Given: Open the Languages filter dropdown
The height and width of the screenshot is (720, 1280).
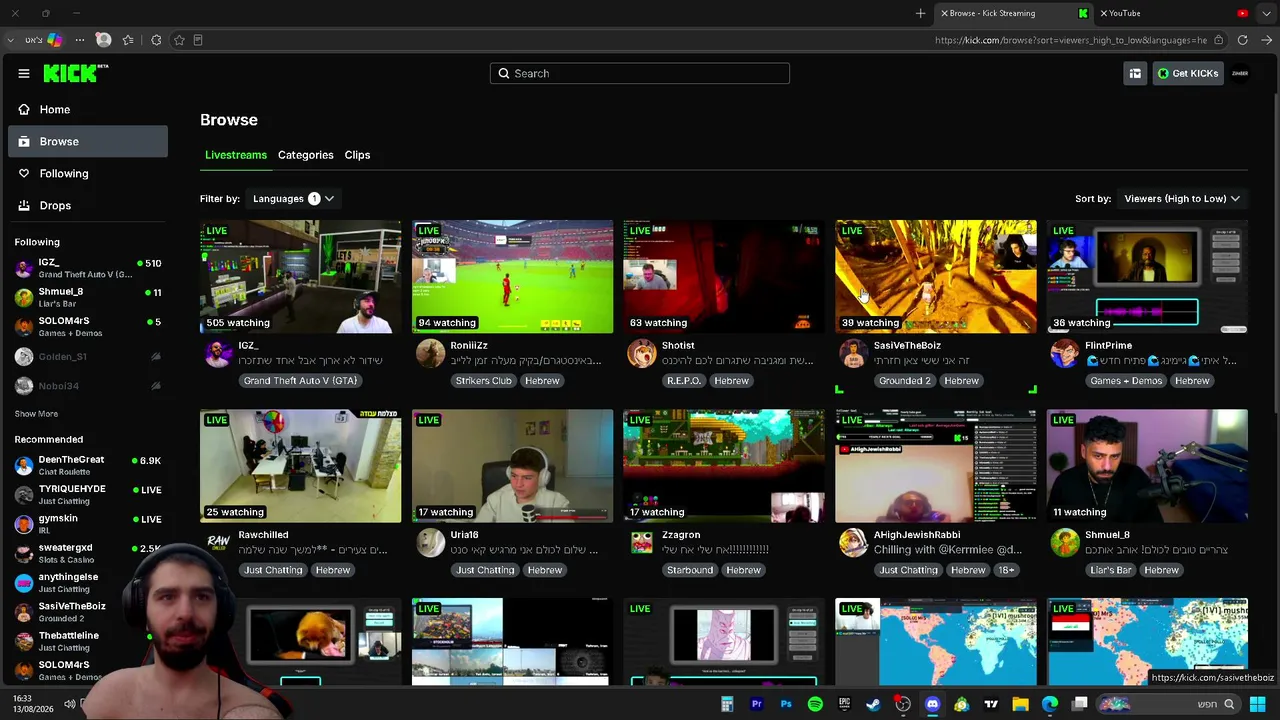Looking at the screenshot, I should (x=293, y=198).
